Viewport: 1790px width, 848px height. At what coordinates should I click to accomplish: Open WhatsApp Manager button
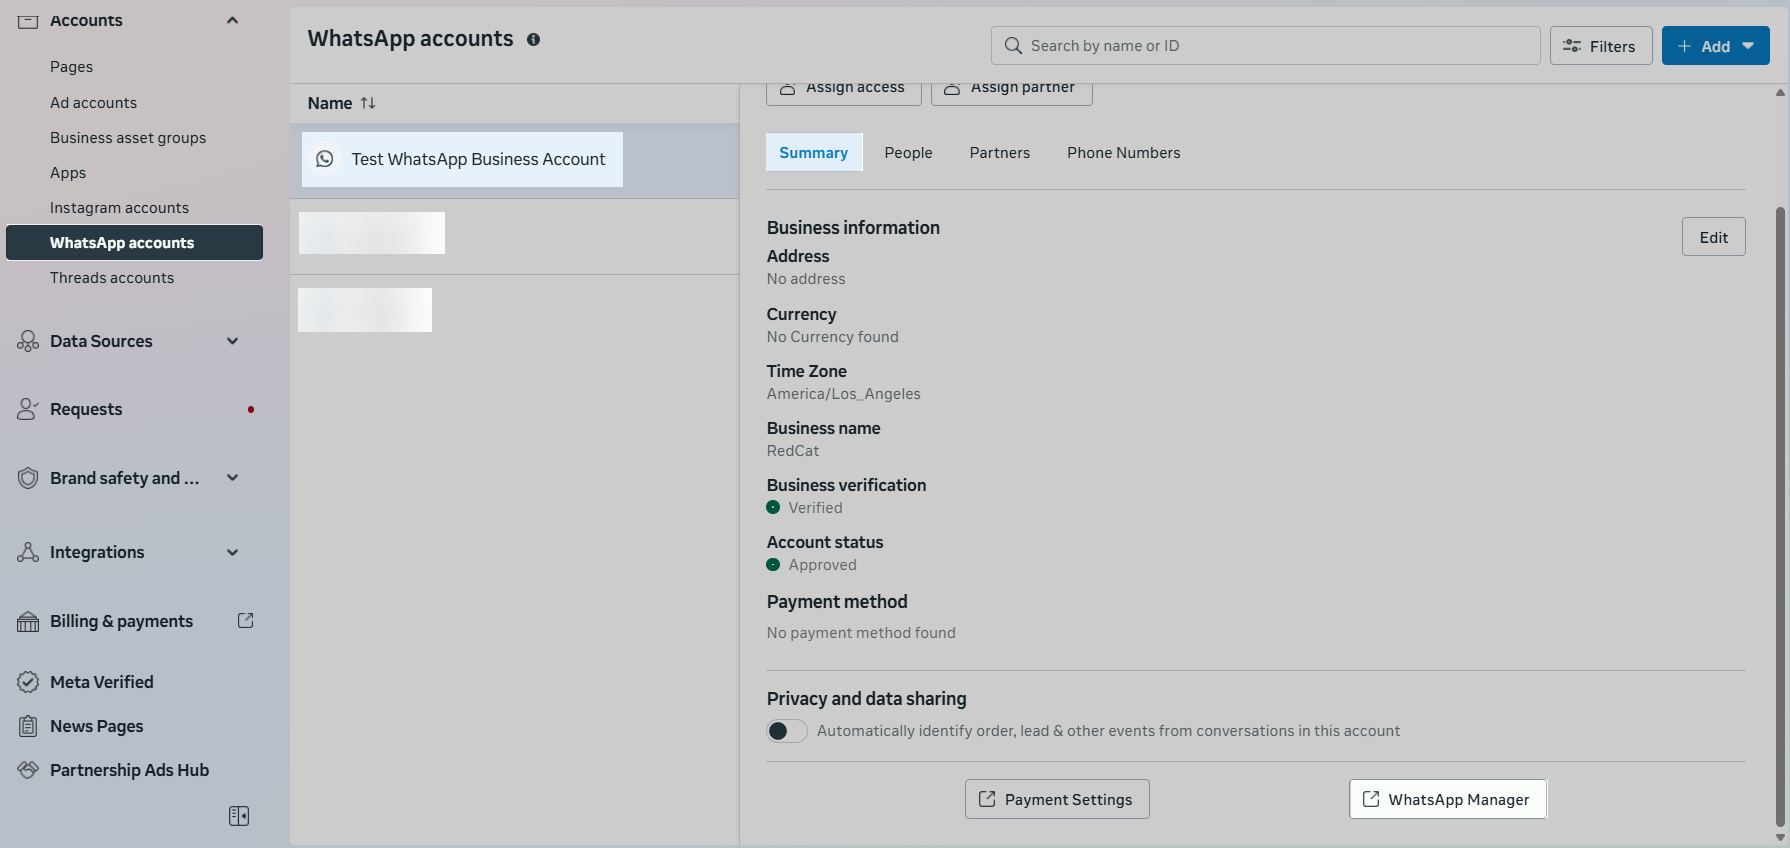pyautogui.click(x=1447, y=799)
